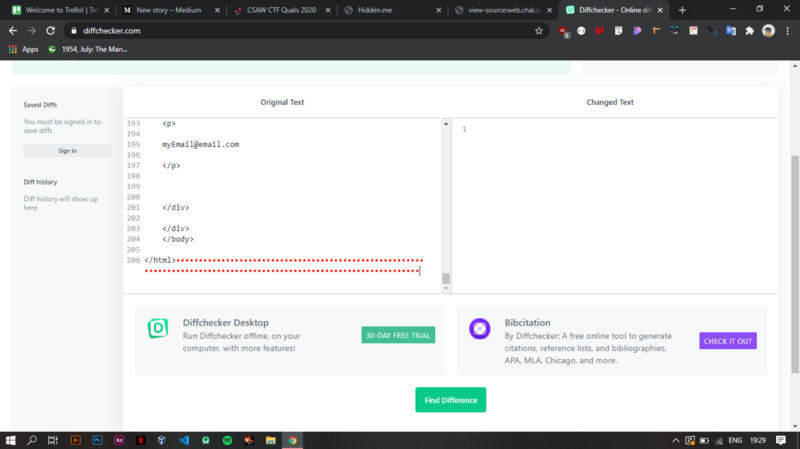
Task: Click the Diffchecker Desktop logo icon
Action: pyautogui.click(x=158, y=328)
